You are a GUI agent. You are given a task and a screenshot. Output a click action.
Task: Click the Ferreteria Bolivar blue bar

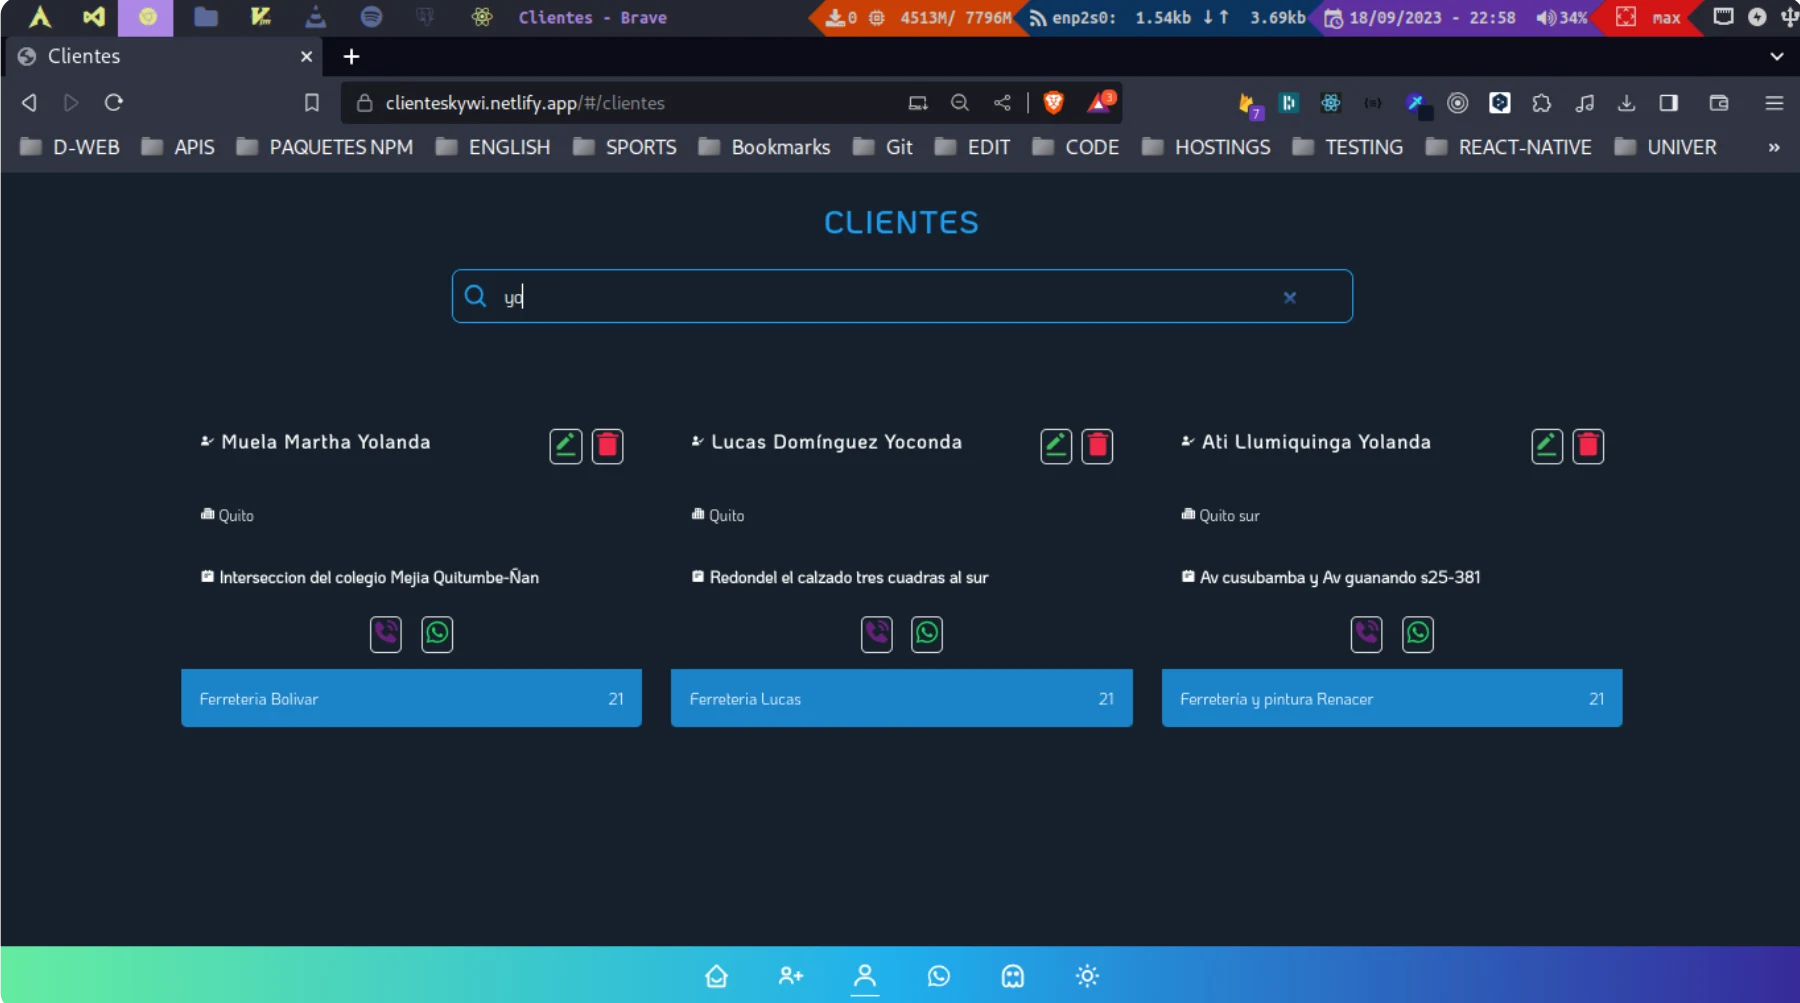(411, 698)
